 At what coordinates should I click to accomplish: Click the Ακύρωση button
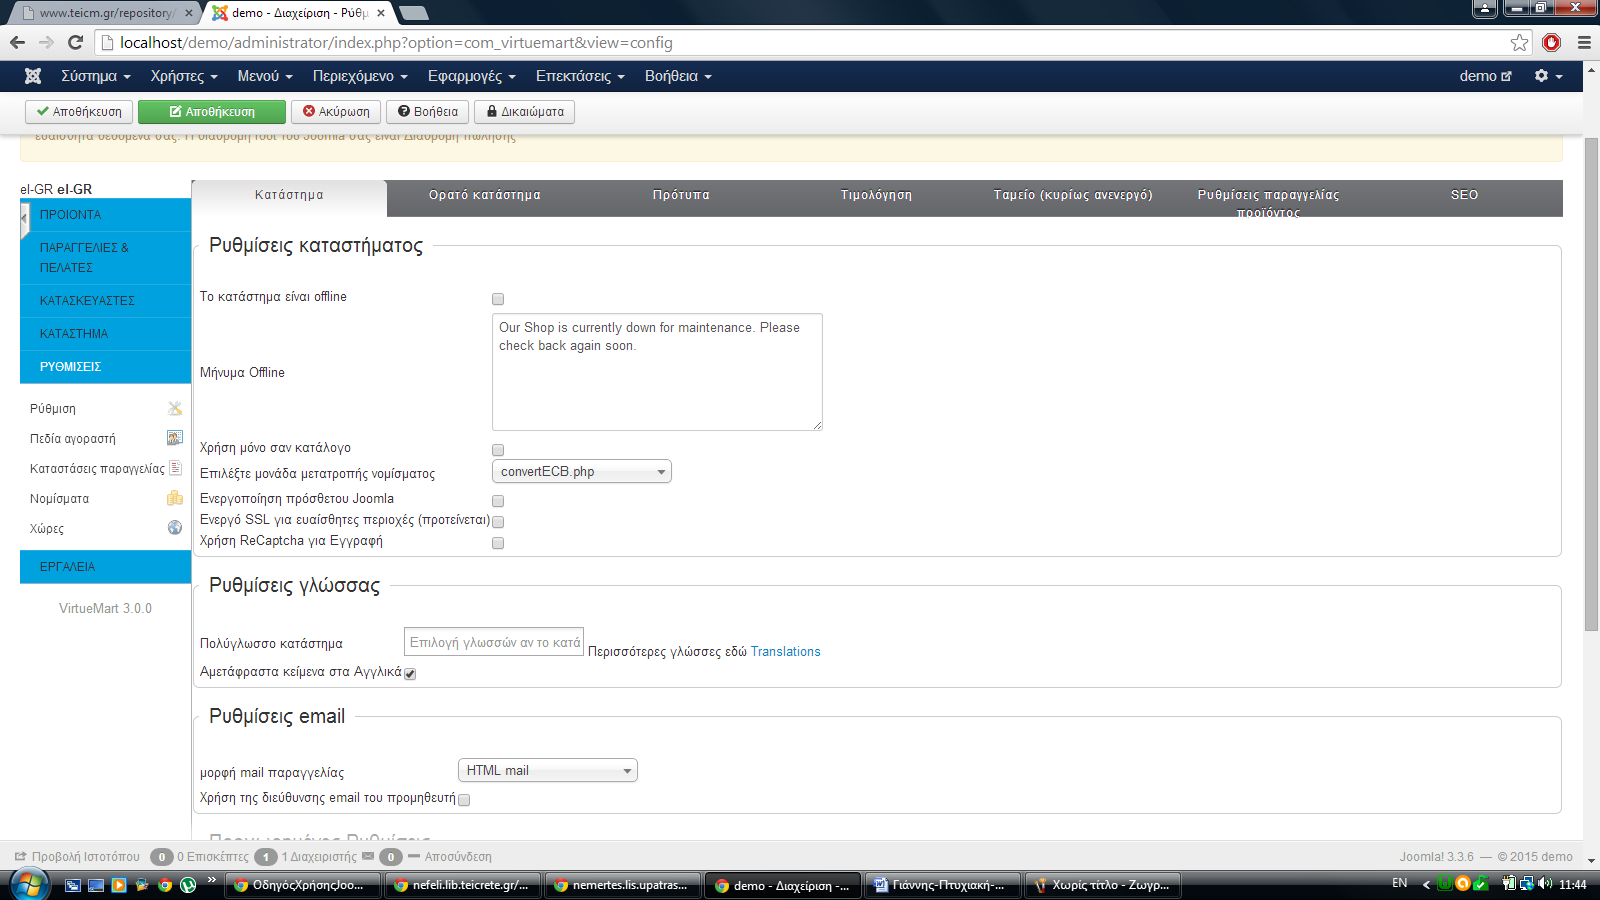(x=336, y=111)
